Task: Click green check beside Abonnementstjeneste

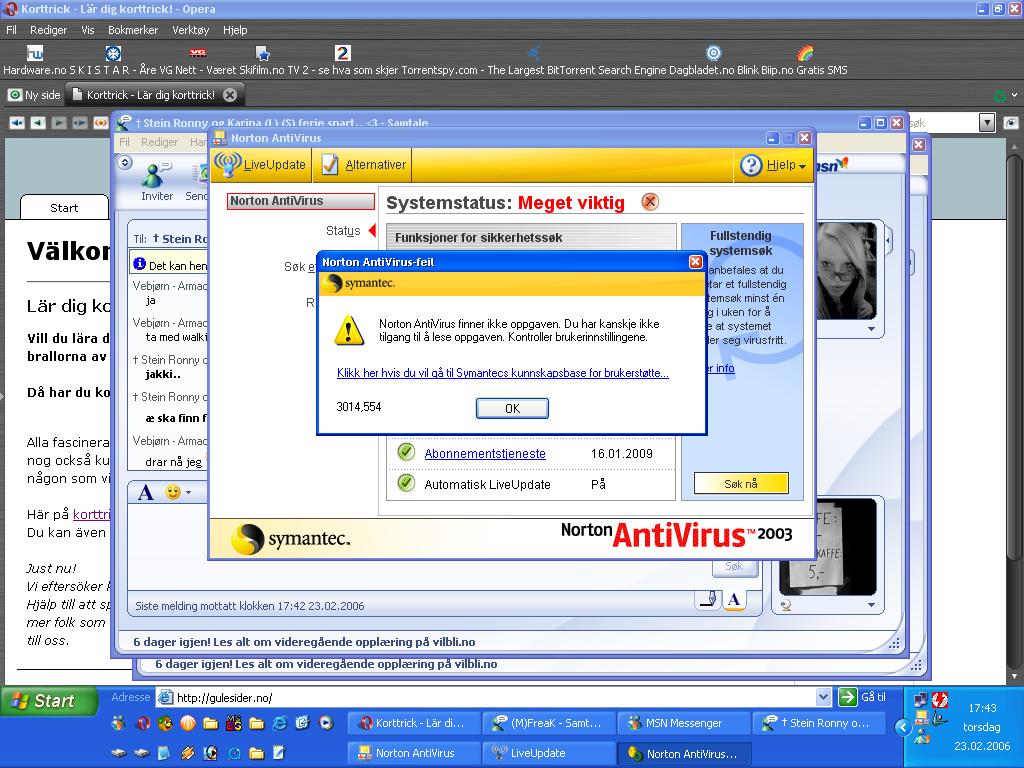Action: point(406,452)
